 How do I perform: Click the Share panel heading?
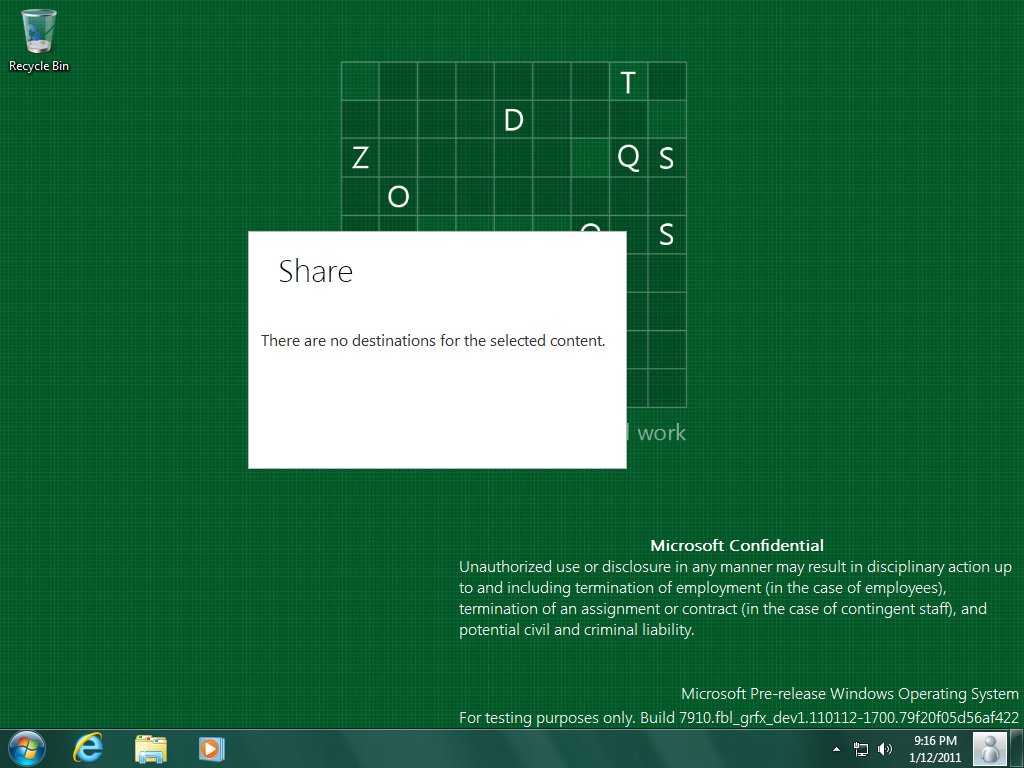point(315,271)
